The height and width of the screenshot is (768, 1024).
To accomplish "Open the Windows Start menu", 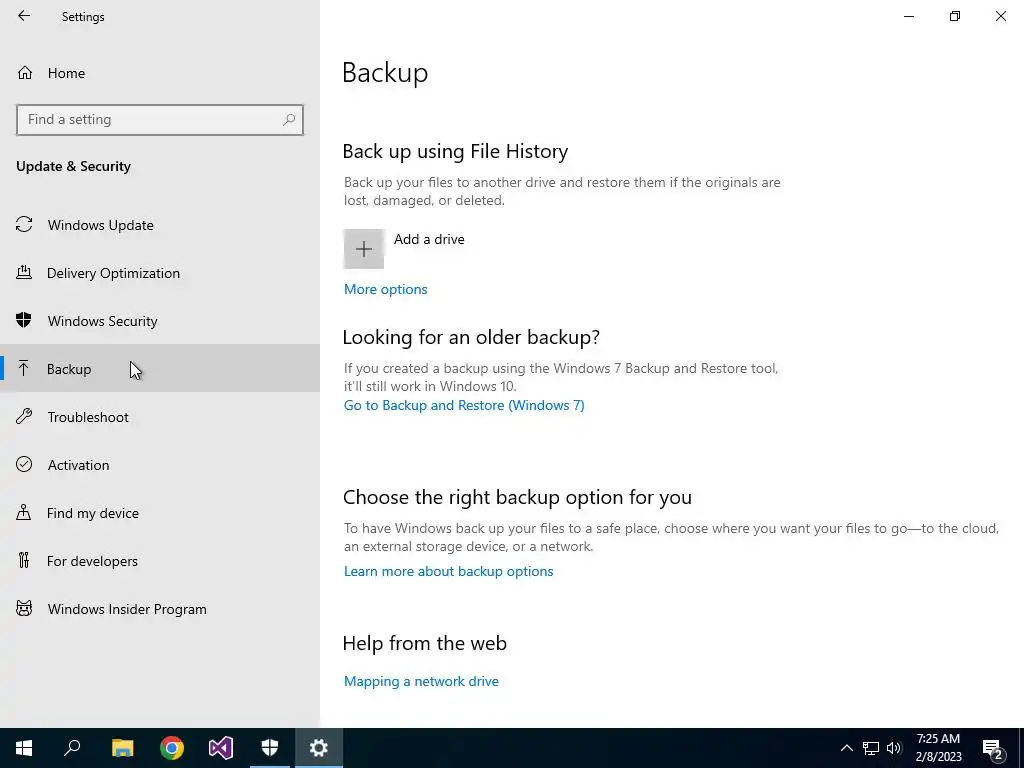I will pos(24,748).
